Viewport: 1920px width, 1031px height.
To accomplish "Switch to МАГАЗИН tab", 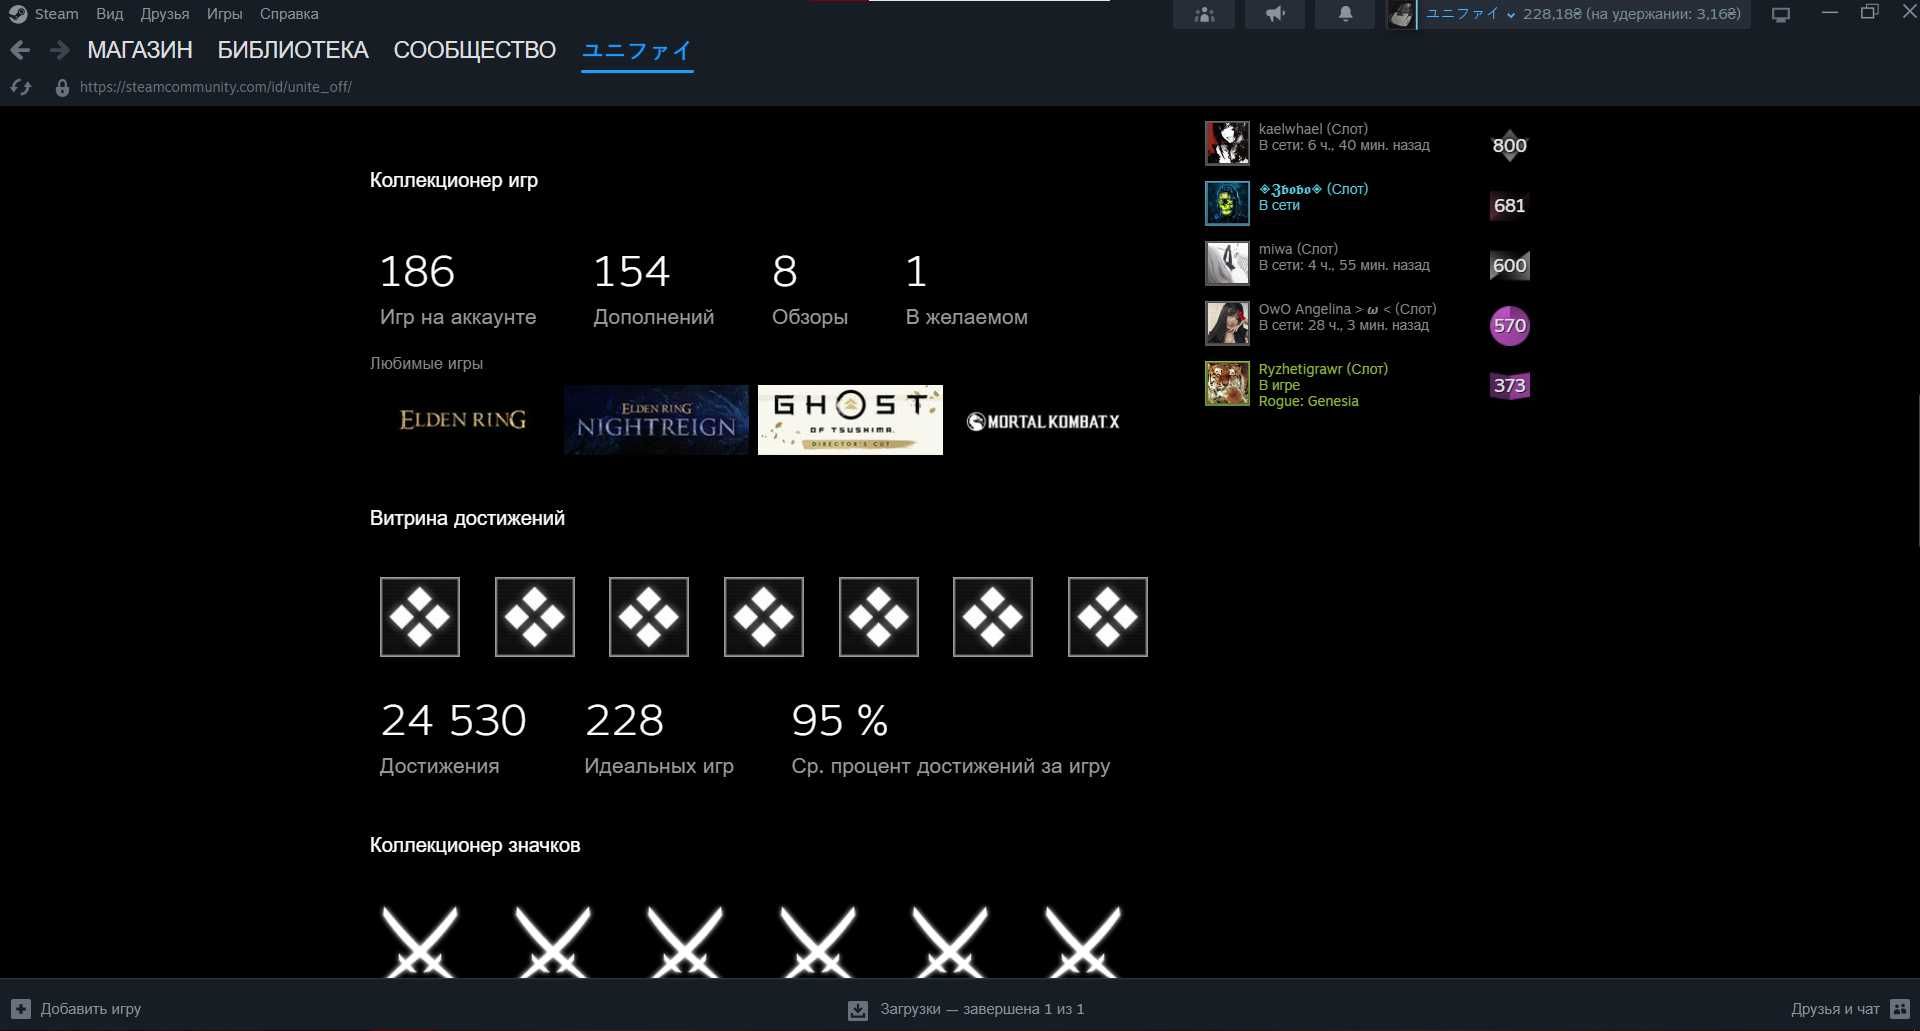I will [140, 50].
